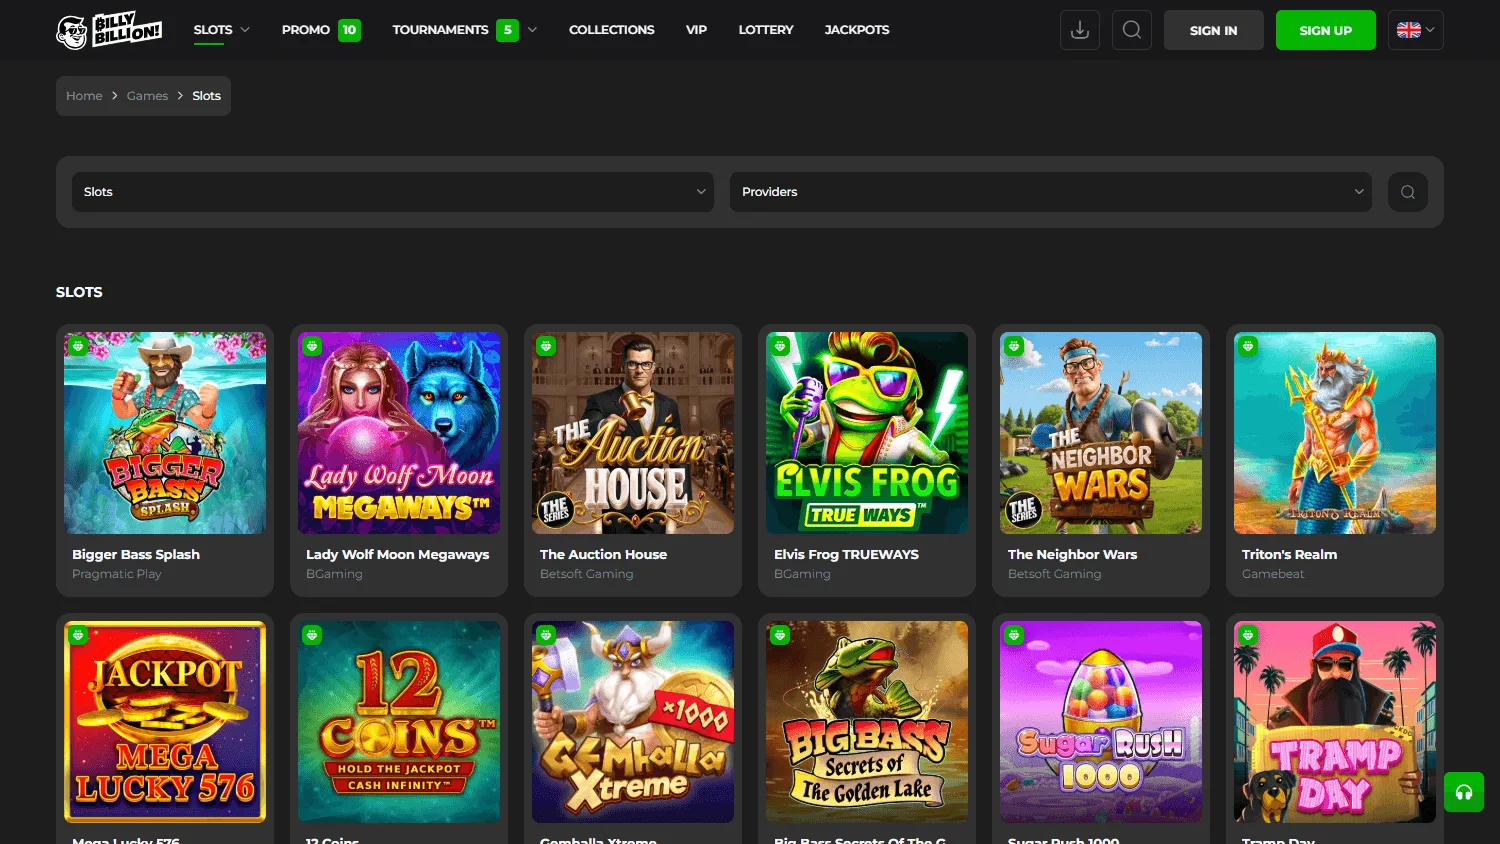The height and width of the screenshot is (844, 1500).
Task: Open Elvis Frog TRUEWAYS game thumbnail
Action: point(867,433)
